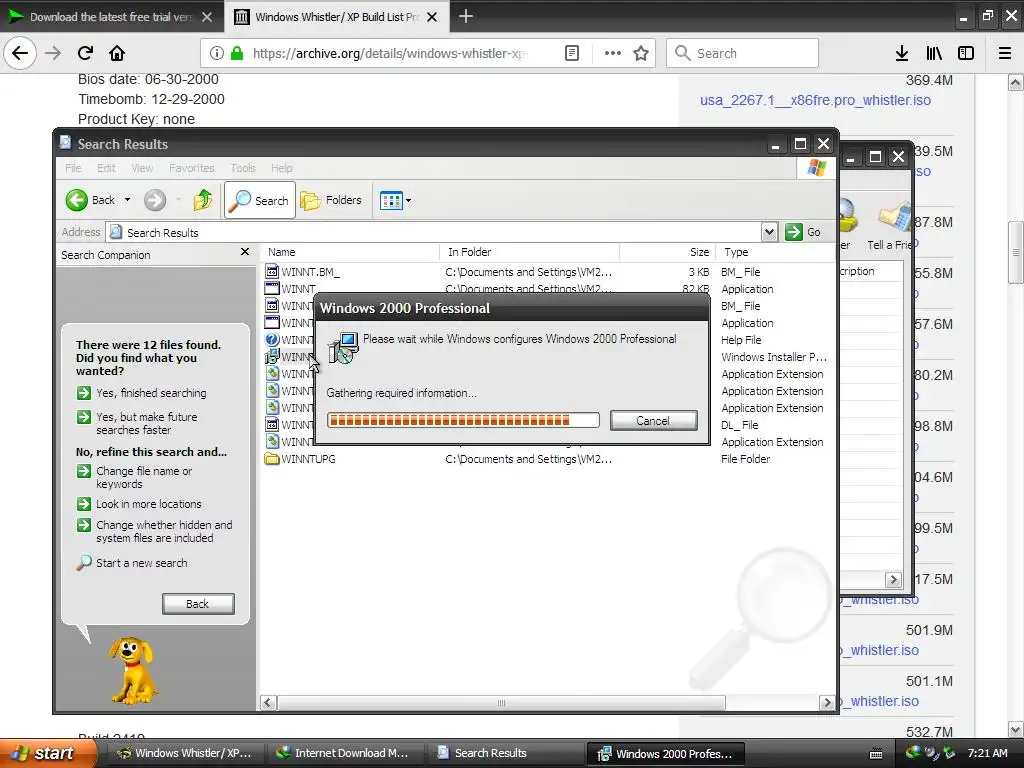Show site information icon in address bar
The image size is (1024, 768).
coord(217,53)
